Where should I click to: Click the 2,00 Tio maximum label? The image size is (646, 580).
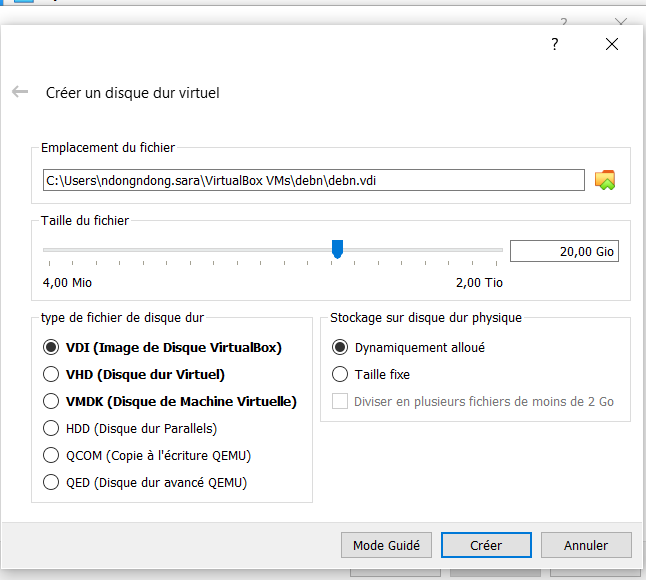coord(479,283)
